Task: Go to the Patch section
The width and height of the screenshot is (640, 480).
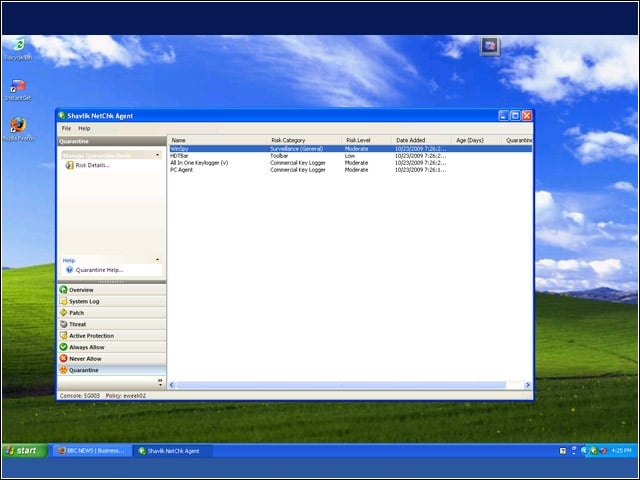Action: coord(112,313)
